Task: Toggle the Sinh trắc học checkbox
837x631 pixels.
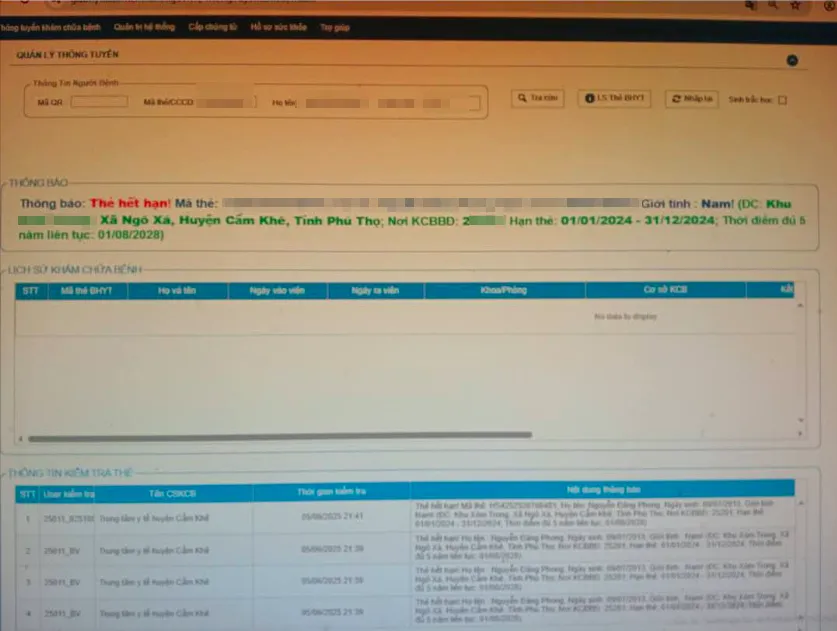Action: pyautogui.click(x=783, y=100)
